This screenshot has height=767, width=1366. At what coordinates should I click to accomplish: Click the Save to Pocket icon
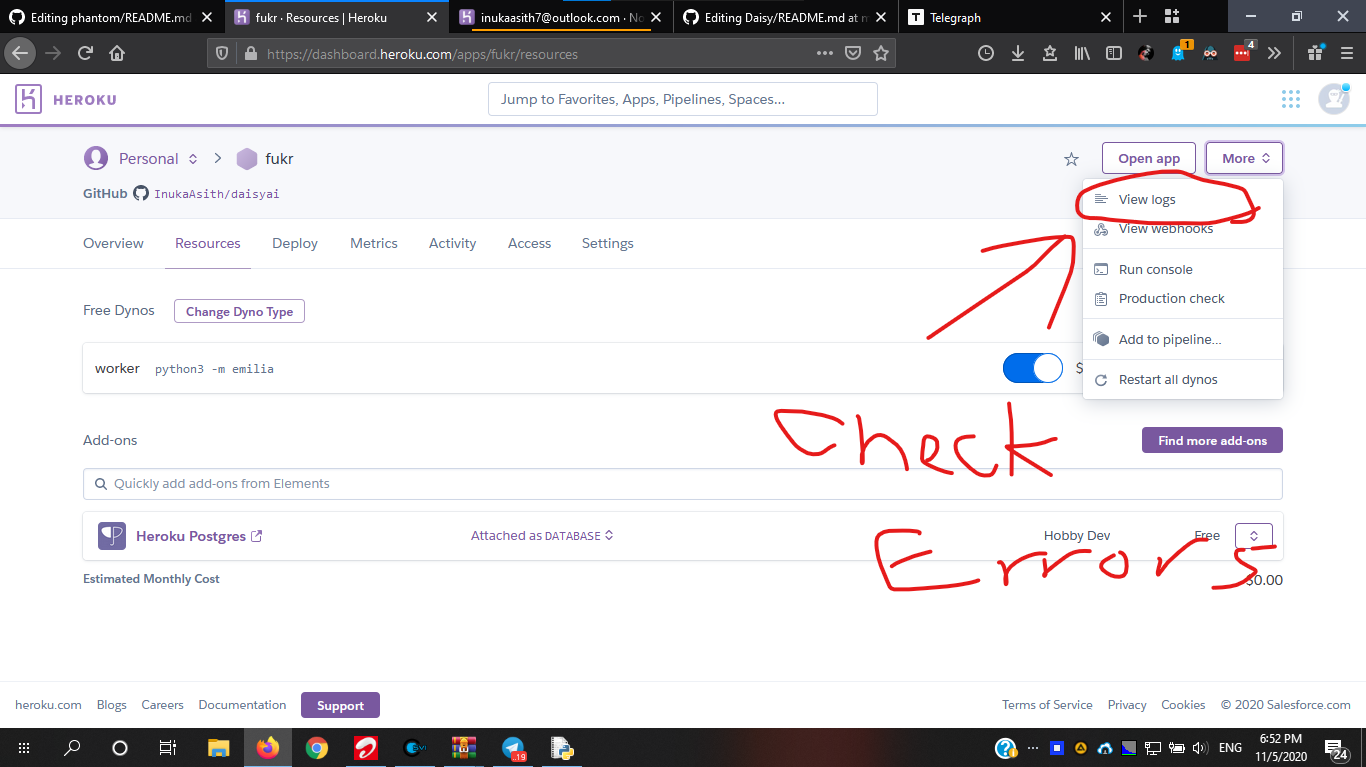852,54
